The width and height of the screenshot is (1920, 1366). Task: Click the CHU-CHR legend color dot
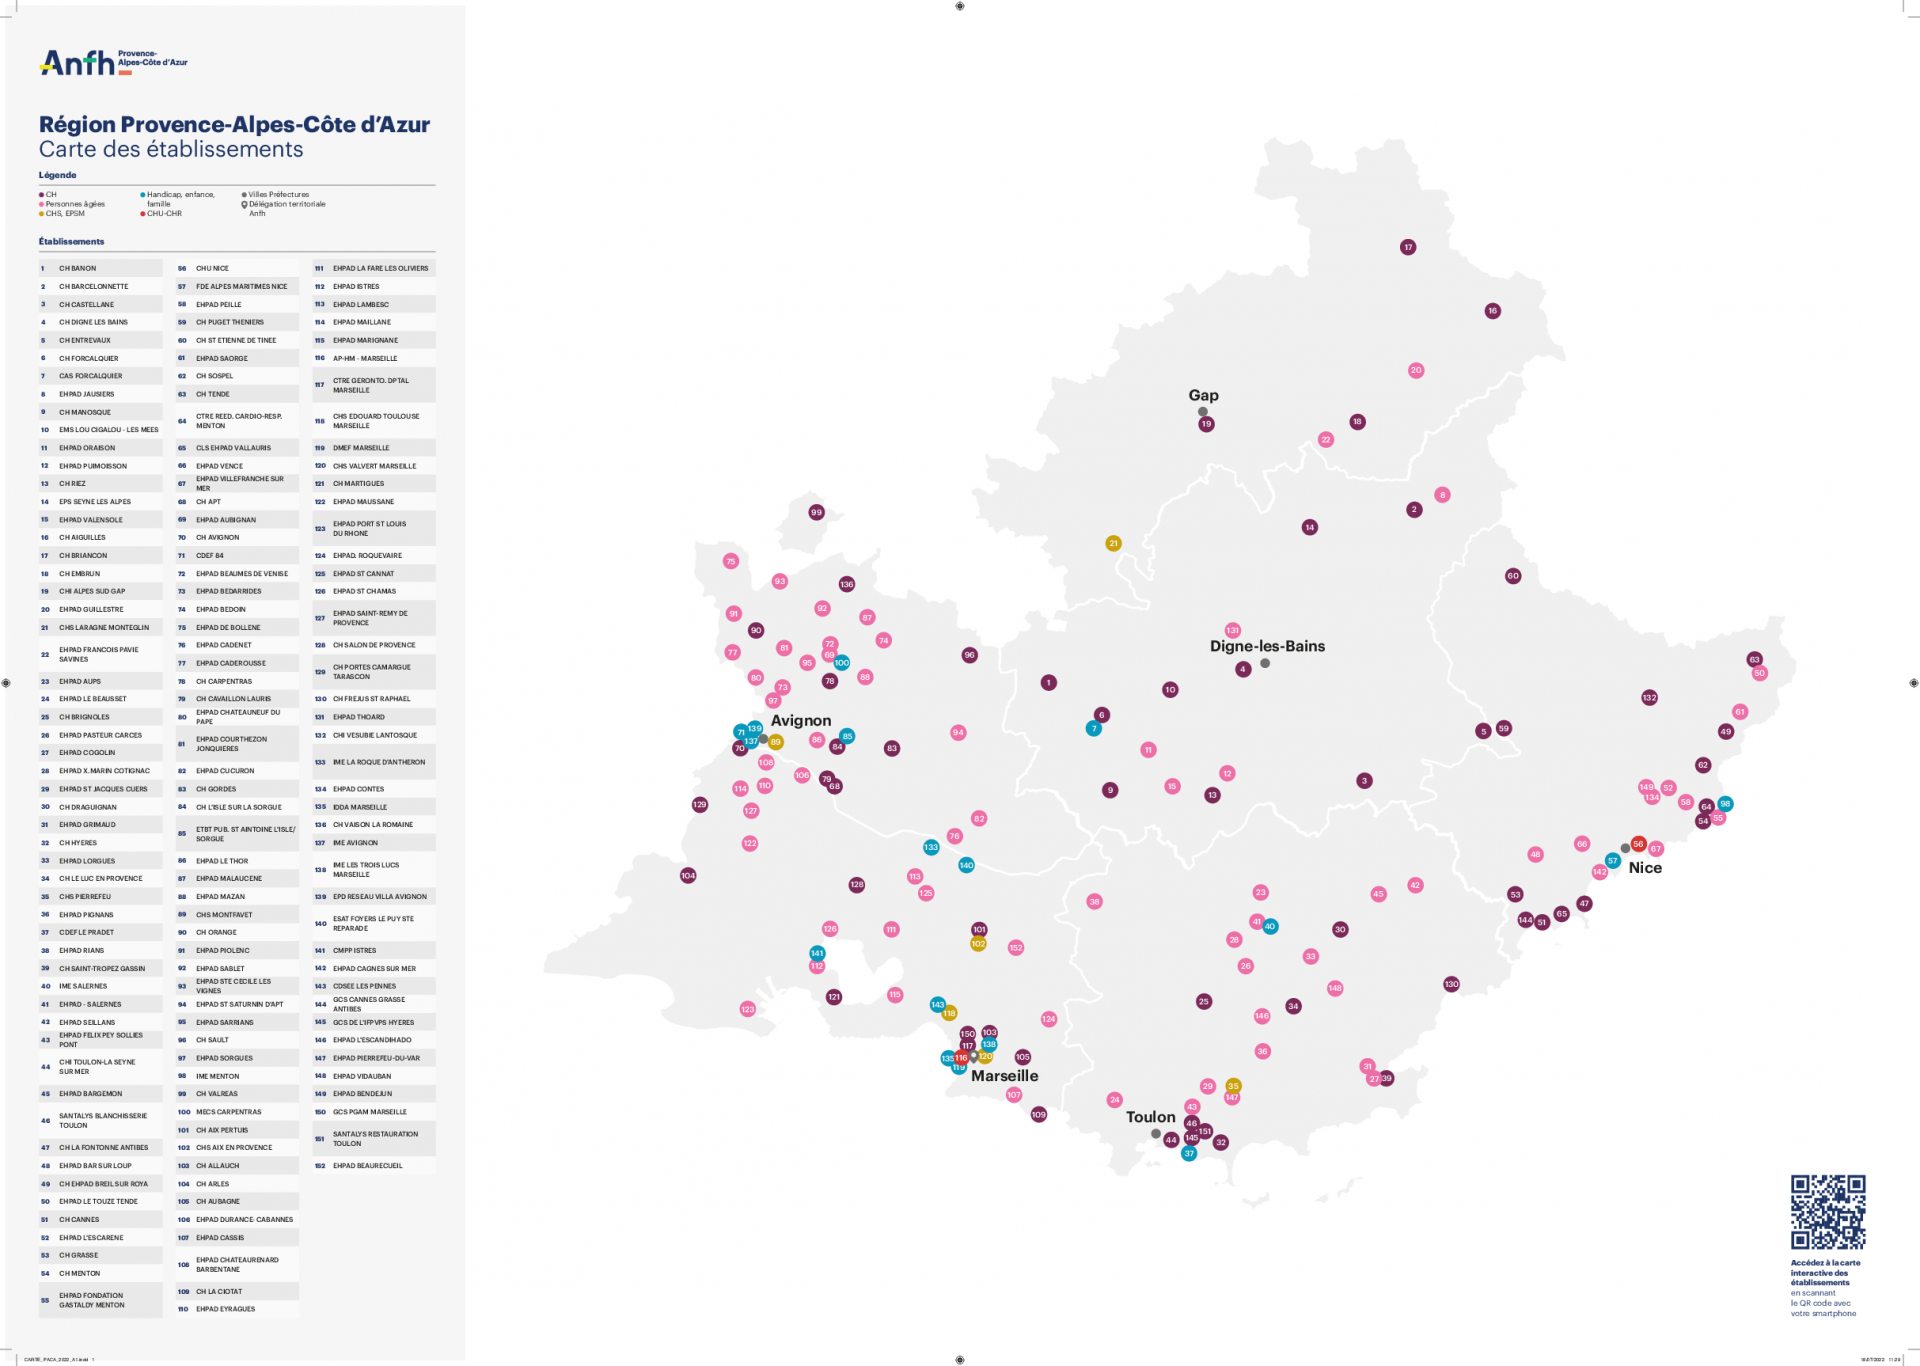pyautogui.click(x=143, y=213)
